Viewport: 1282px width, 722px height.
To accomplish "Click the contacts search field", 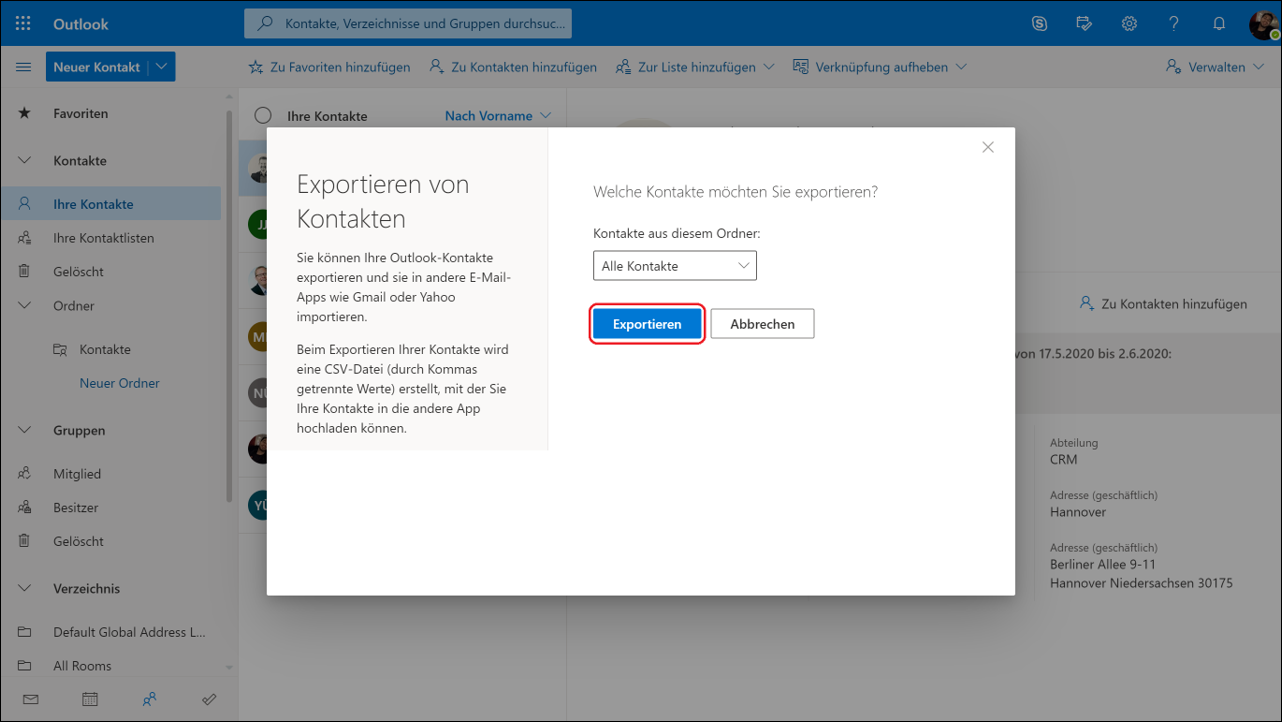I will [x=420, y=23].
